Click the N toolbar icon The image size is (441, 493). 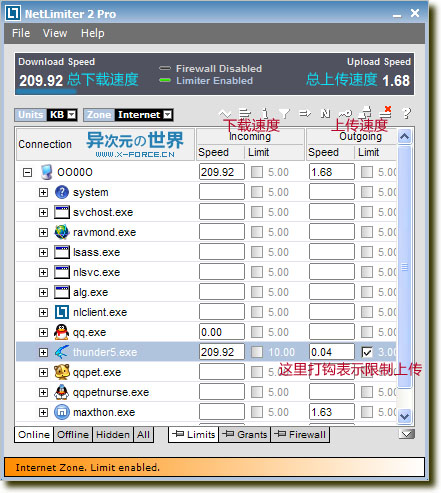click(x=325, y=114)
